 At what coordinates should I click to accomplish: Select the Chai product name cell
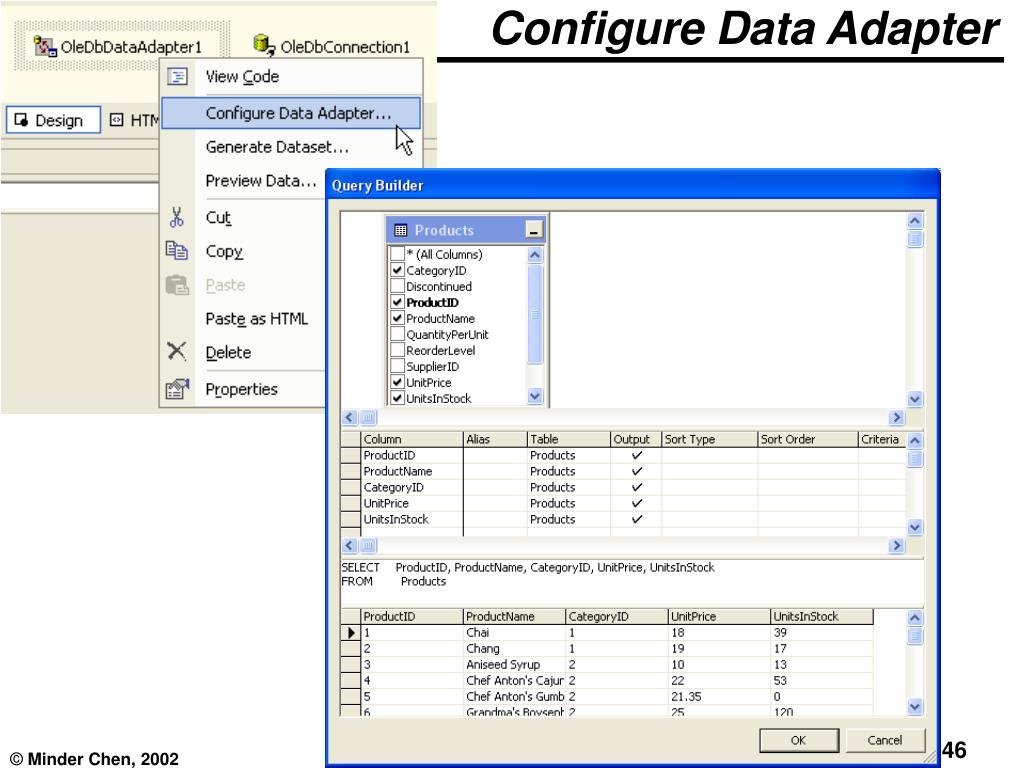tap(515, 632)
